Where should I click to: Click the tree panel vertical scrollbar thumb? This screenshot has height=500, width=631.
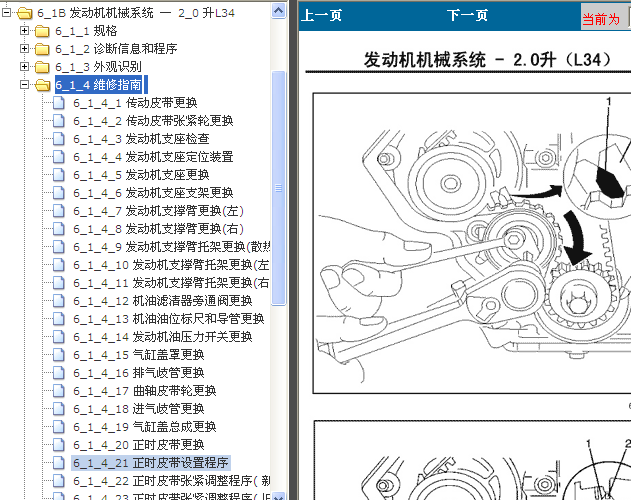click(278, 188)
